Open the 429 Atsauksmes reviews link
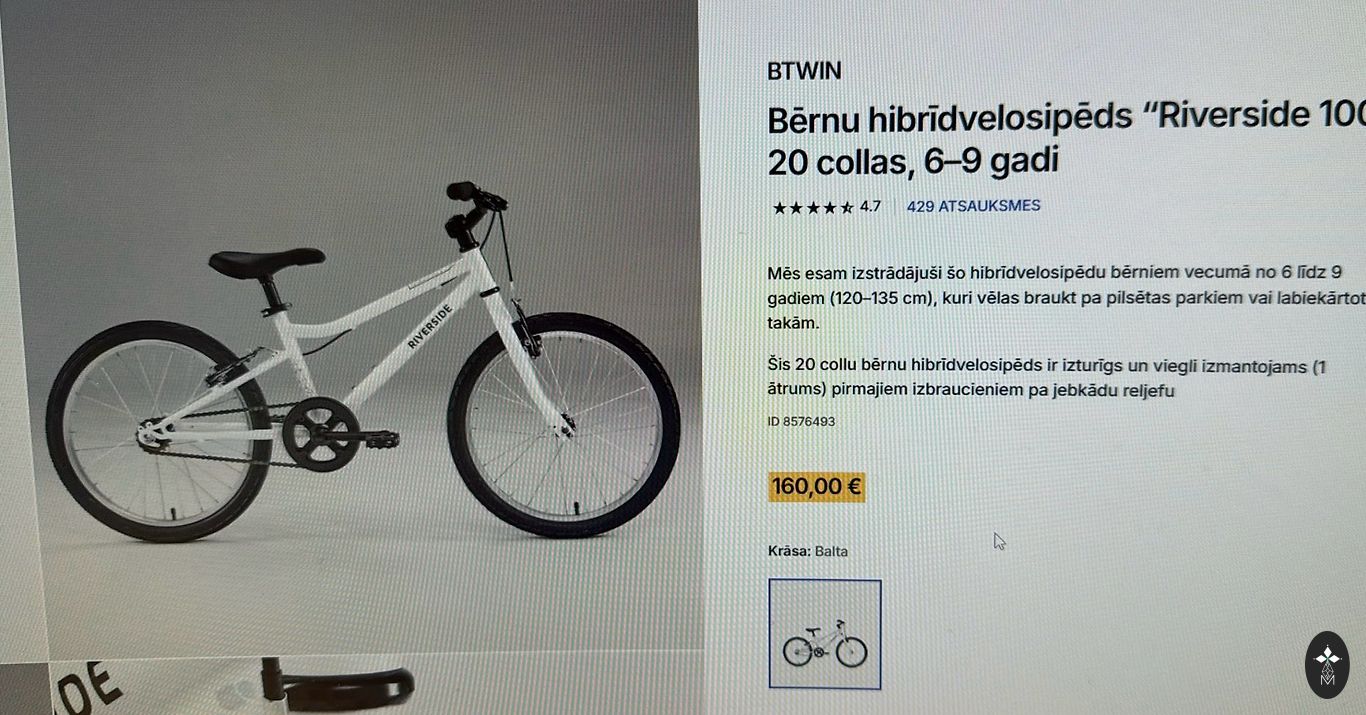This screenshot has height=715, width=1366. click(973, 206)
